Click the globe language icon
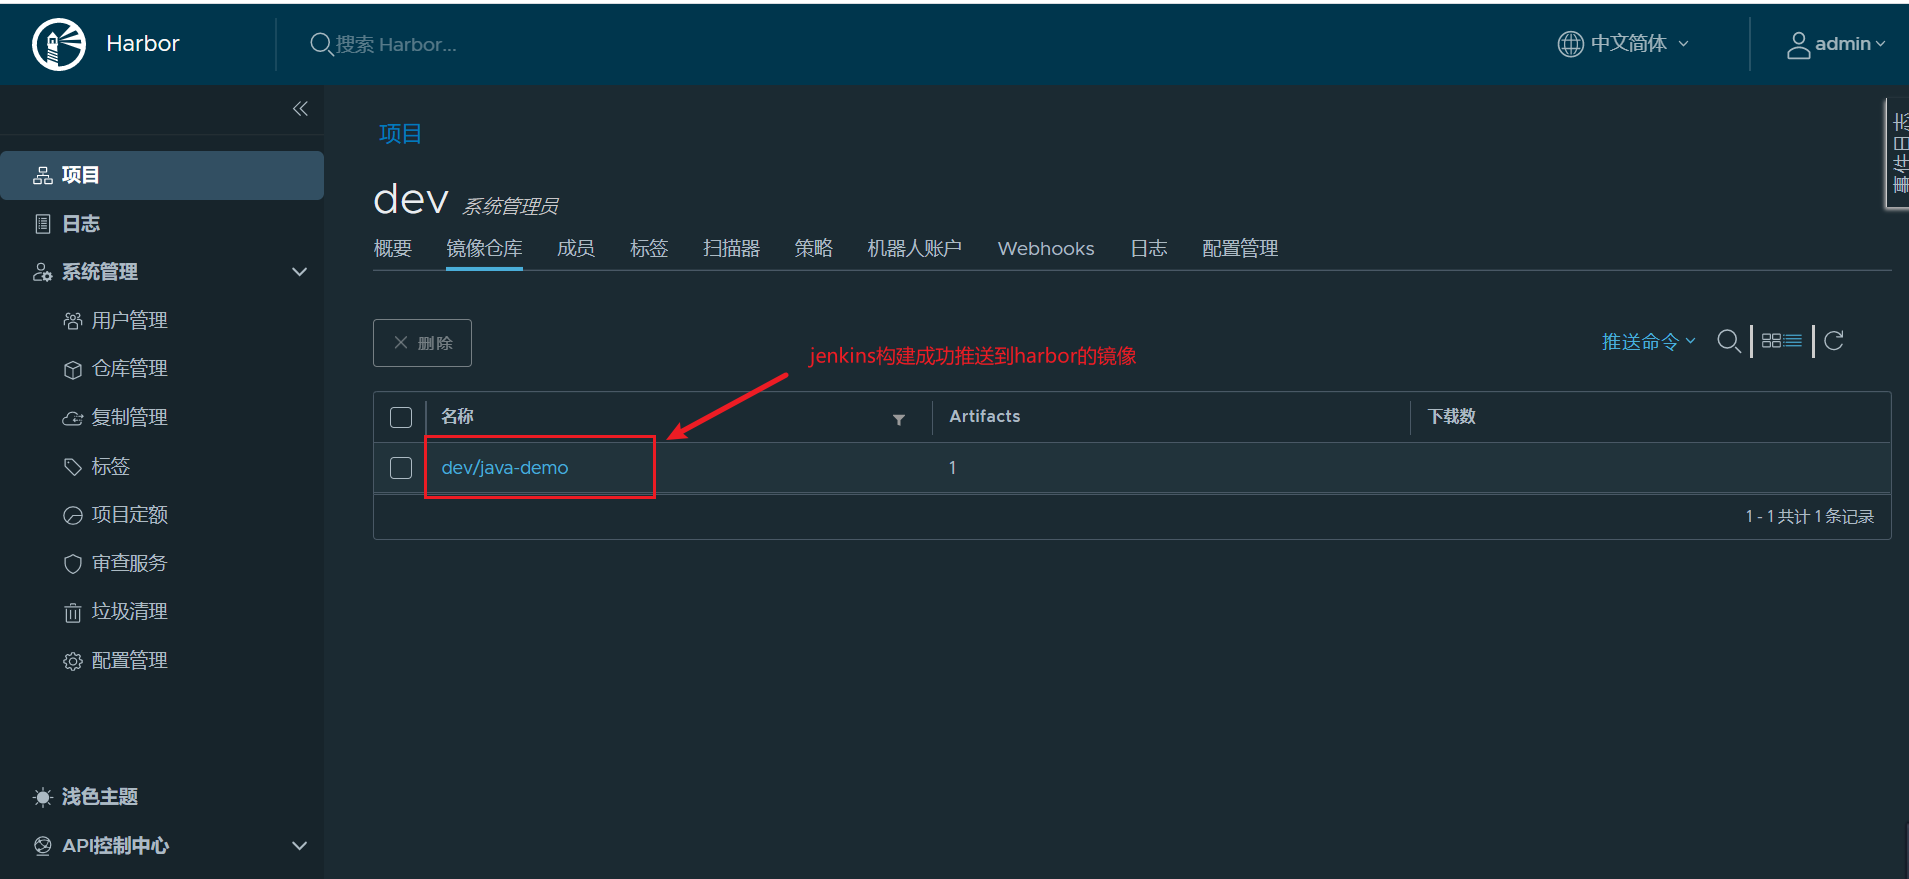Image resolution: width=1909 pixels, height=879 pixels. (x=1570, y=44)
